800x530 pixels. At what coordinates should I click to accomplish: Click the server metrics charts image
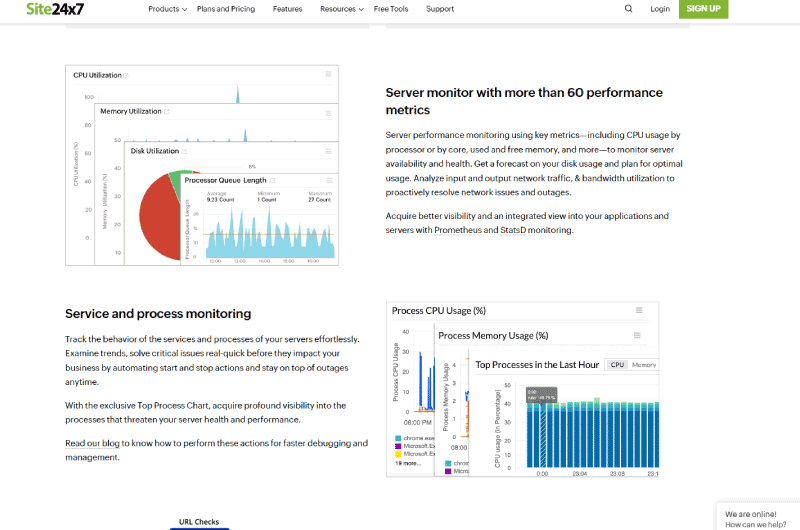[202, 165]
